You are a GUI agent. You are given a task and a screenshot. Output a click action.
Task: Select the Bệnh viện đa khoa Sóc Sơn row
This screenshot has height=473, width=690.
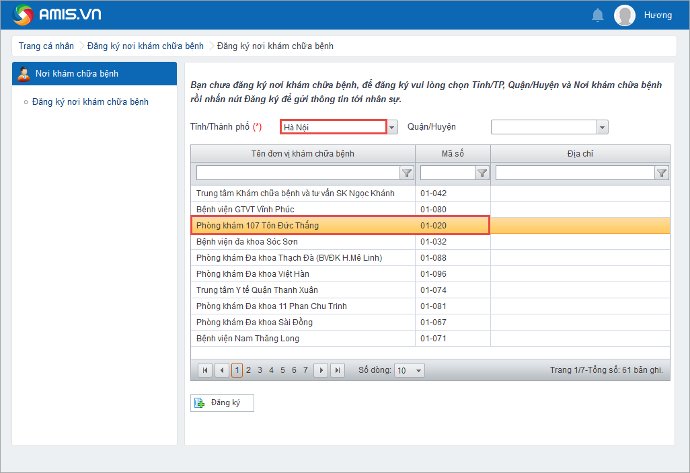[x=300, y=242]
